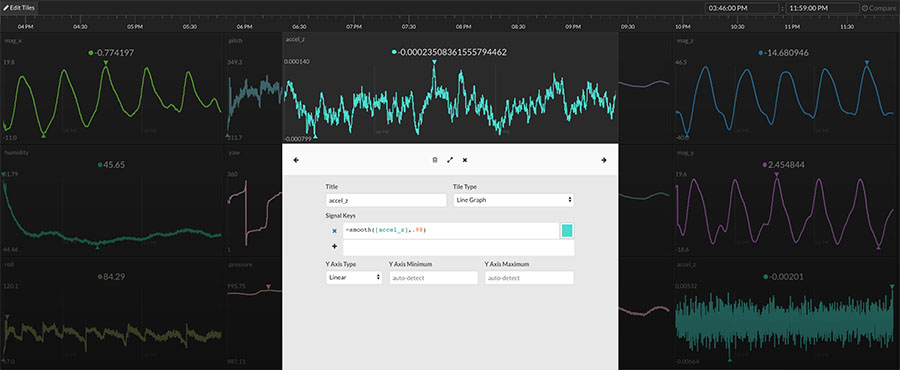
Task: Click the mag_y value 2.454844
Action: (787, 165)
